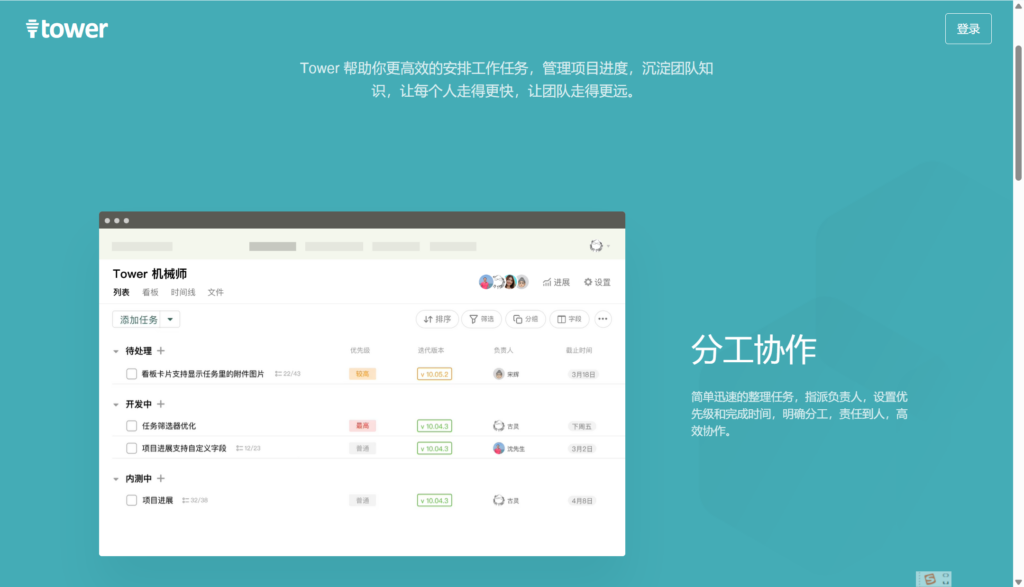
Task: Click the 3月2日 due date
Action: 582,449
